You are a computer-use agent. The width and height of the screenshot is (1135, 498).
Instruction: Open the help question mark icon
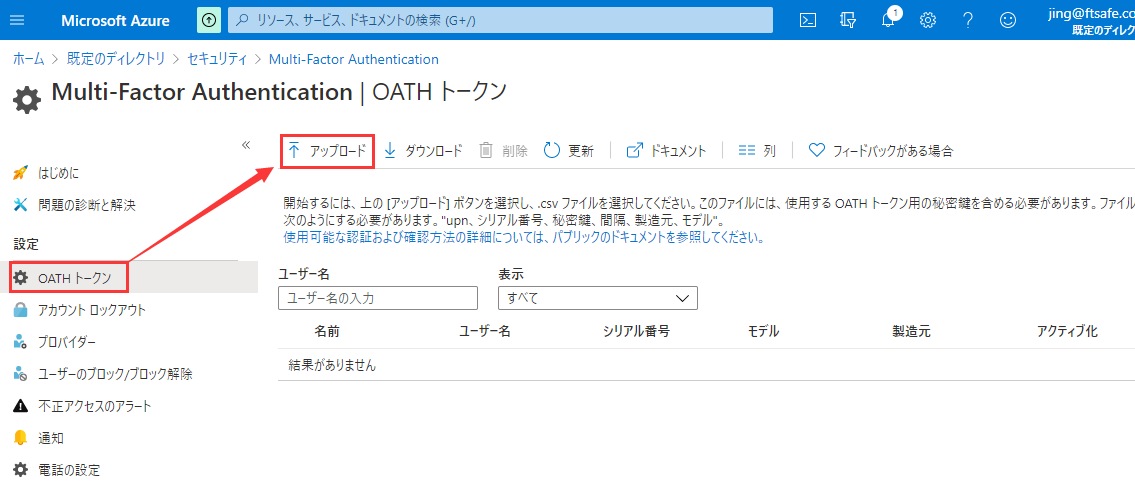click(x=967, y=20)
